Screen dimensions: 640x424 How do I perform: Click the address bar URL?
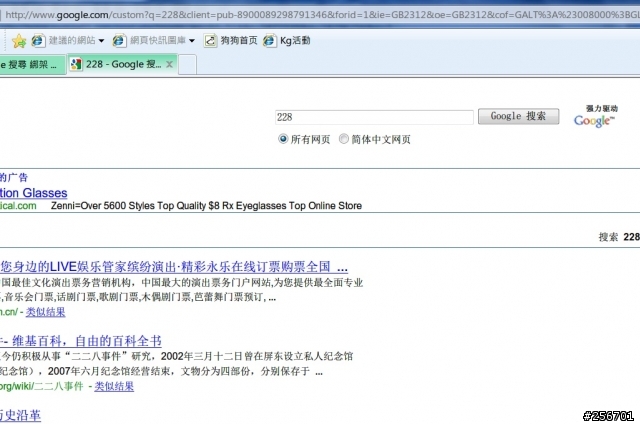322,15
